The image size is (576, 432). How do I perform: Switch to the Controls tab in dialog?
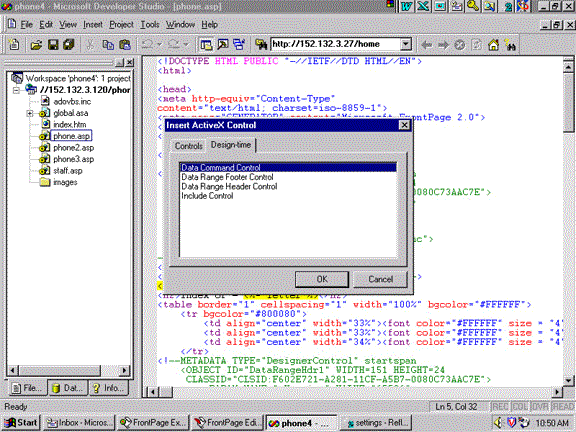click(x=188, y=146)
